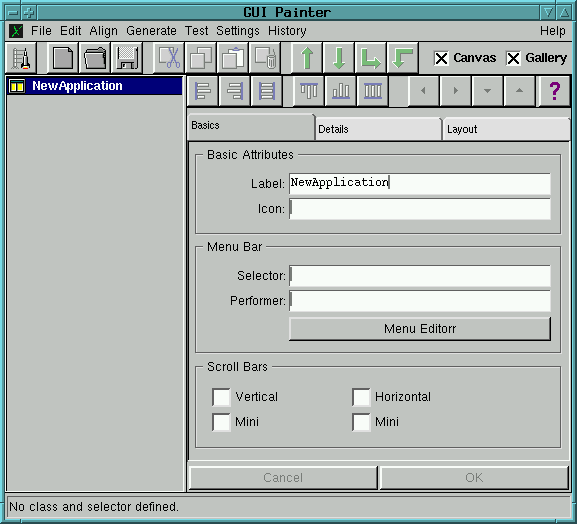
Task: Click the green down arrow icon
Action: 339,58
